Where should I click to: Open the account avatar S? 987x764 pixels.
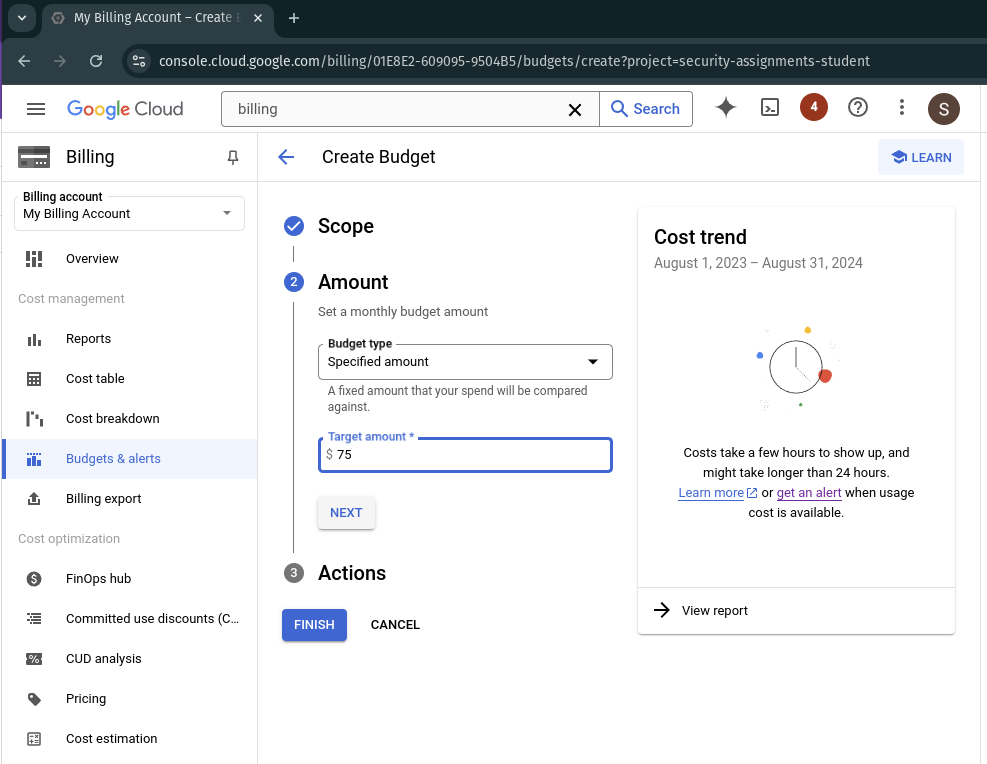[x=944, y=109]
